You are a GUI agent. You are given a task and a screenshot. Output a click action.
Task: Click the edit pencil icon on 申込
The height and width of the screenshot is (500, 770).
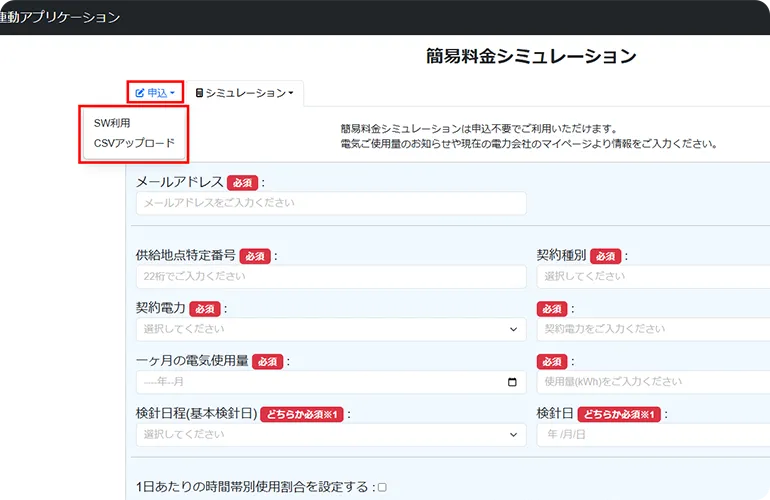point(140,93)
